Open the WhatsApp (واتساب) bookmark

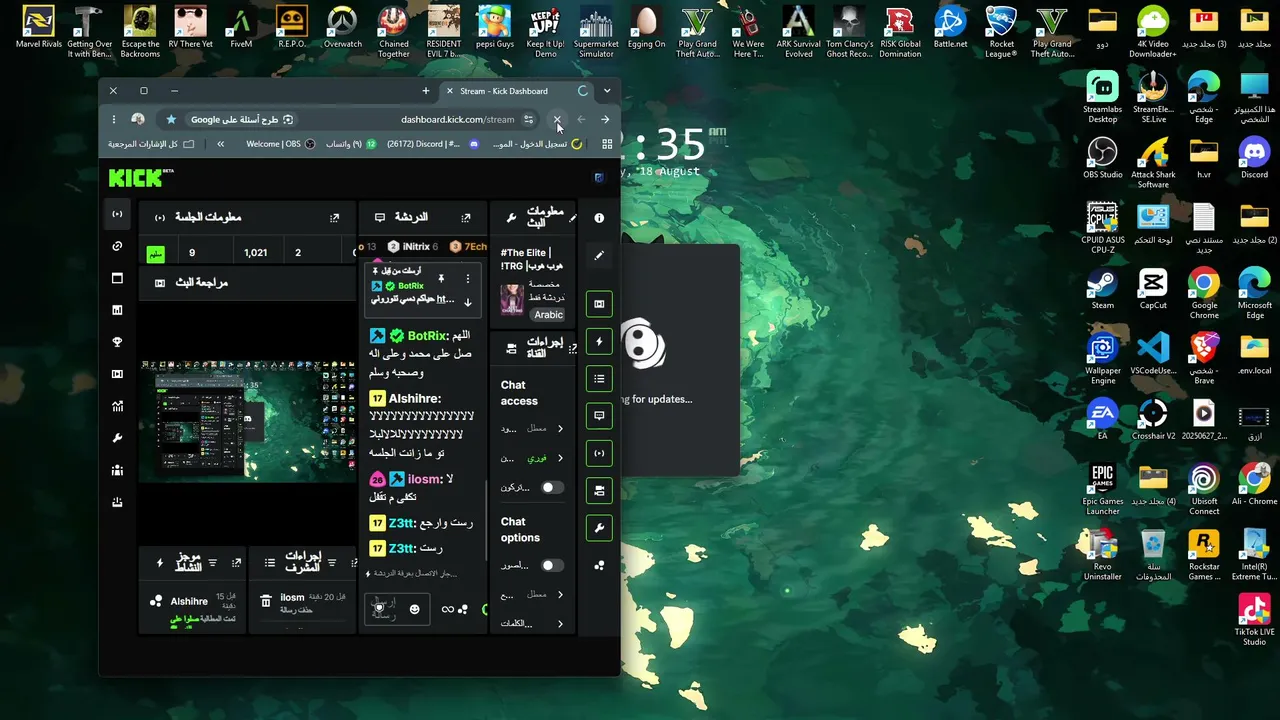(x=351, y=144)
